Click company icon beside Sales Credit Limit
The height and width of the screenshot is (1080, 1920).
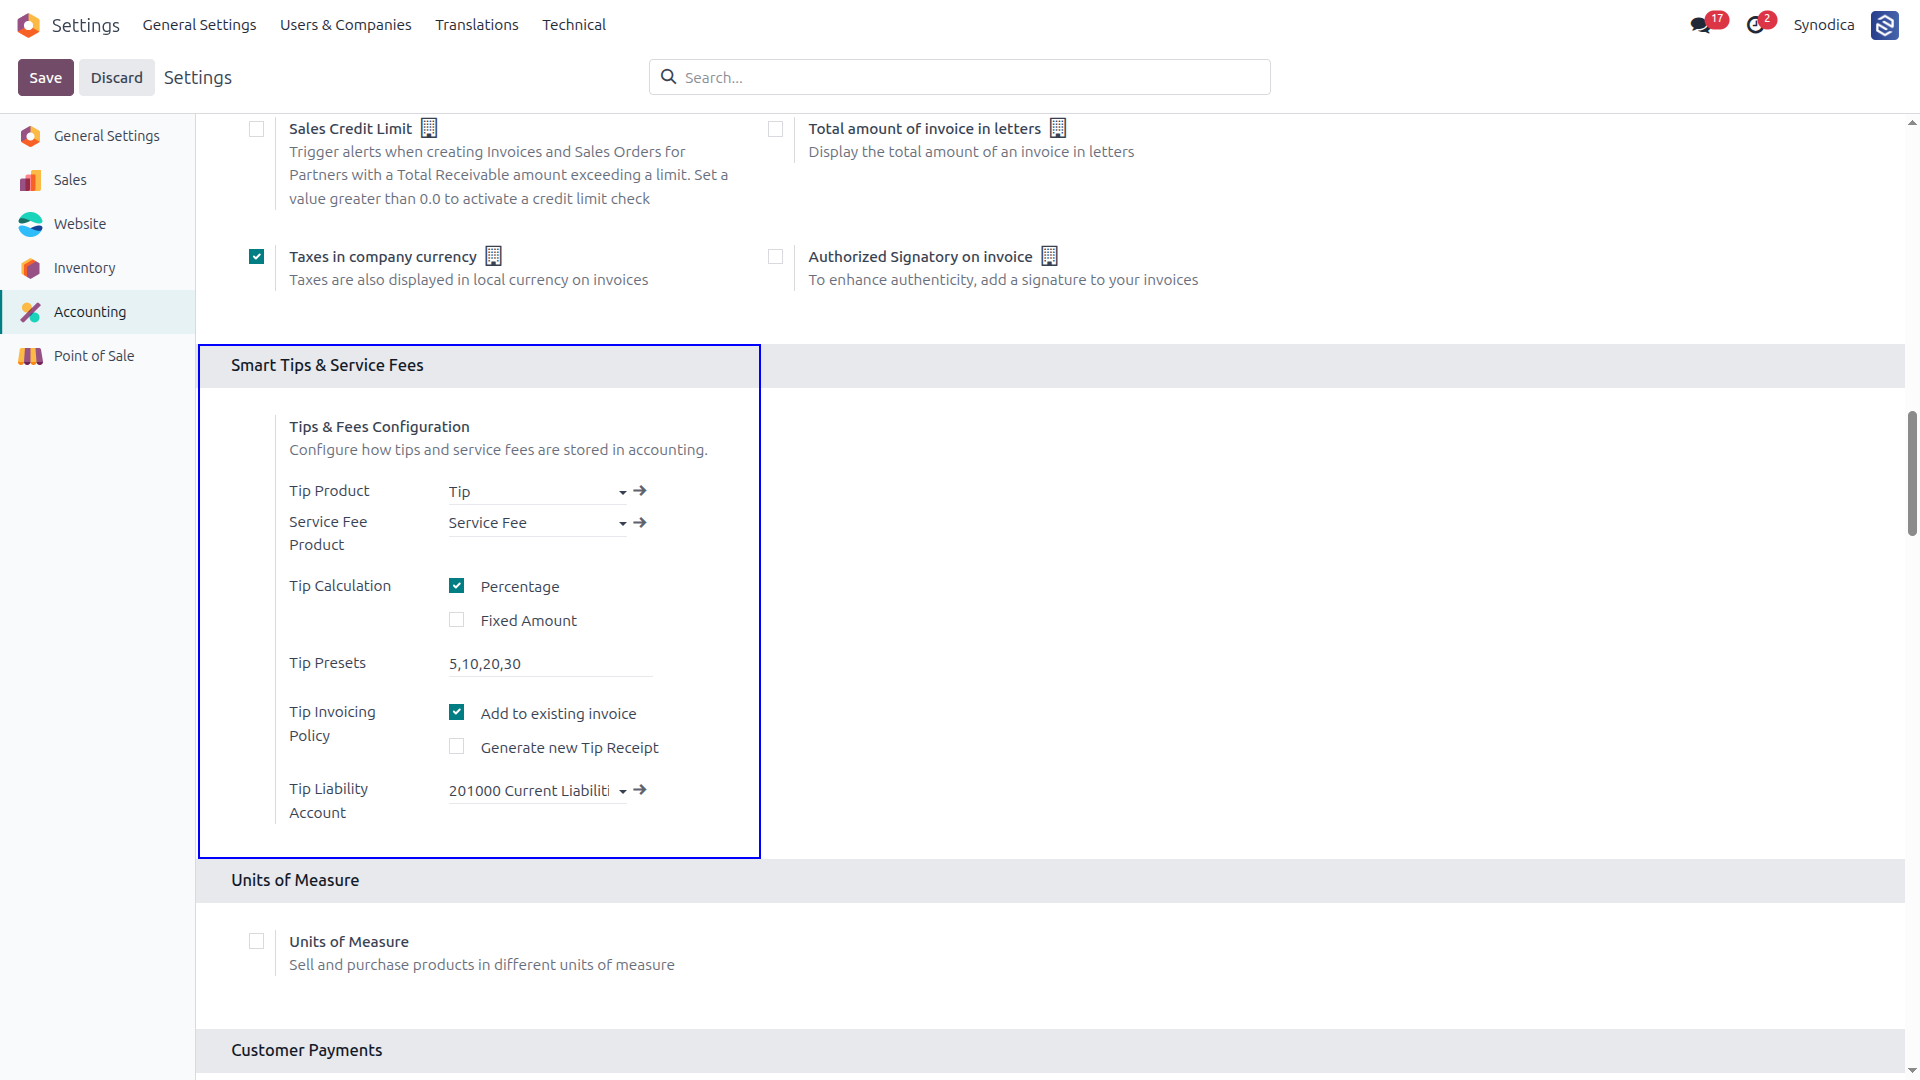click(429, 128)
